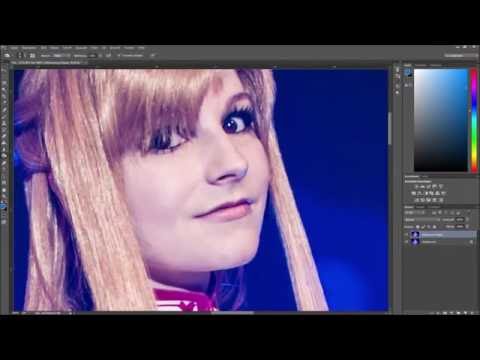The width and height of the screenshot is (480, 360).
Task: Toggle the Brush panel button in options bar
Action: click(32, 55)
